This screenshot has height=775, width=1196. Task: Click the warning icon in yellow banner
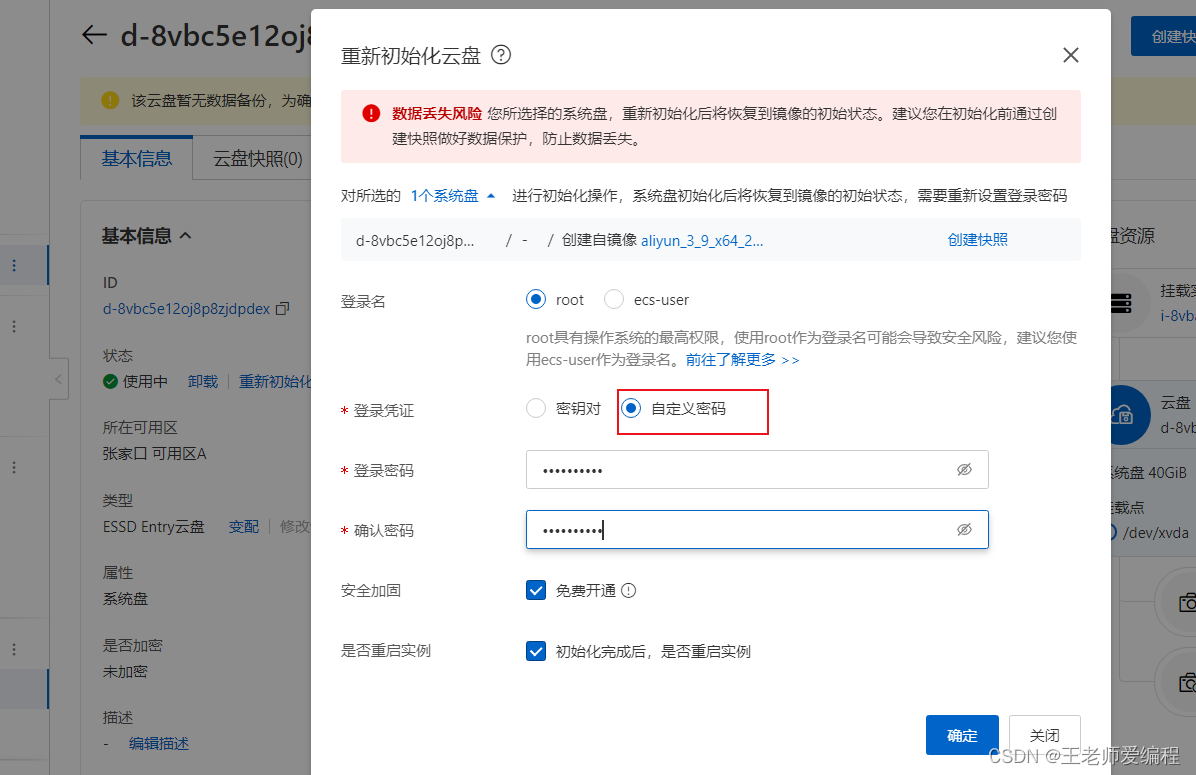(x=111, y=100)
